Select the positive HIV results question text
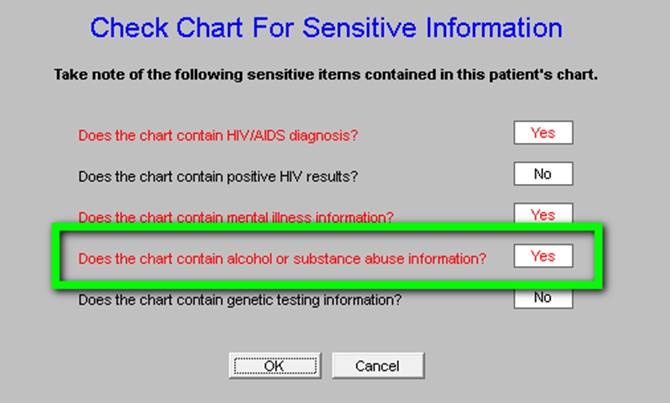 pos(218,176)
